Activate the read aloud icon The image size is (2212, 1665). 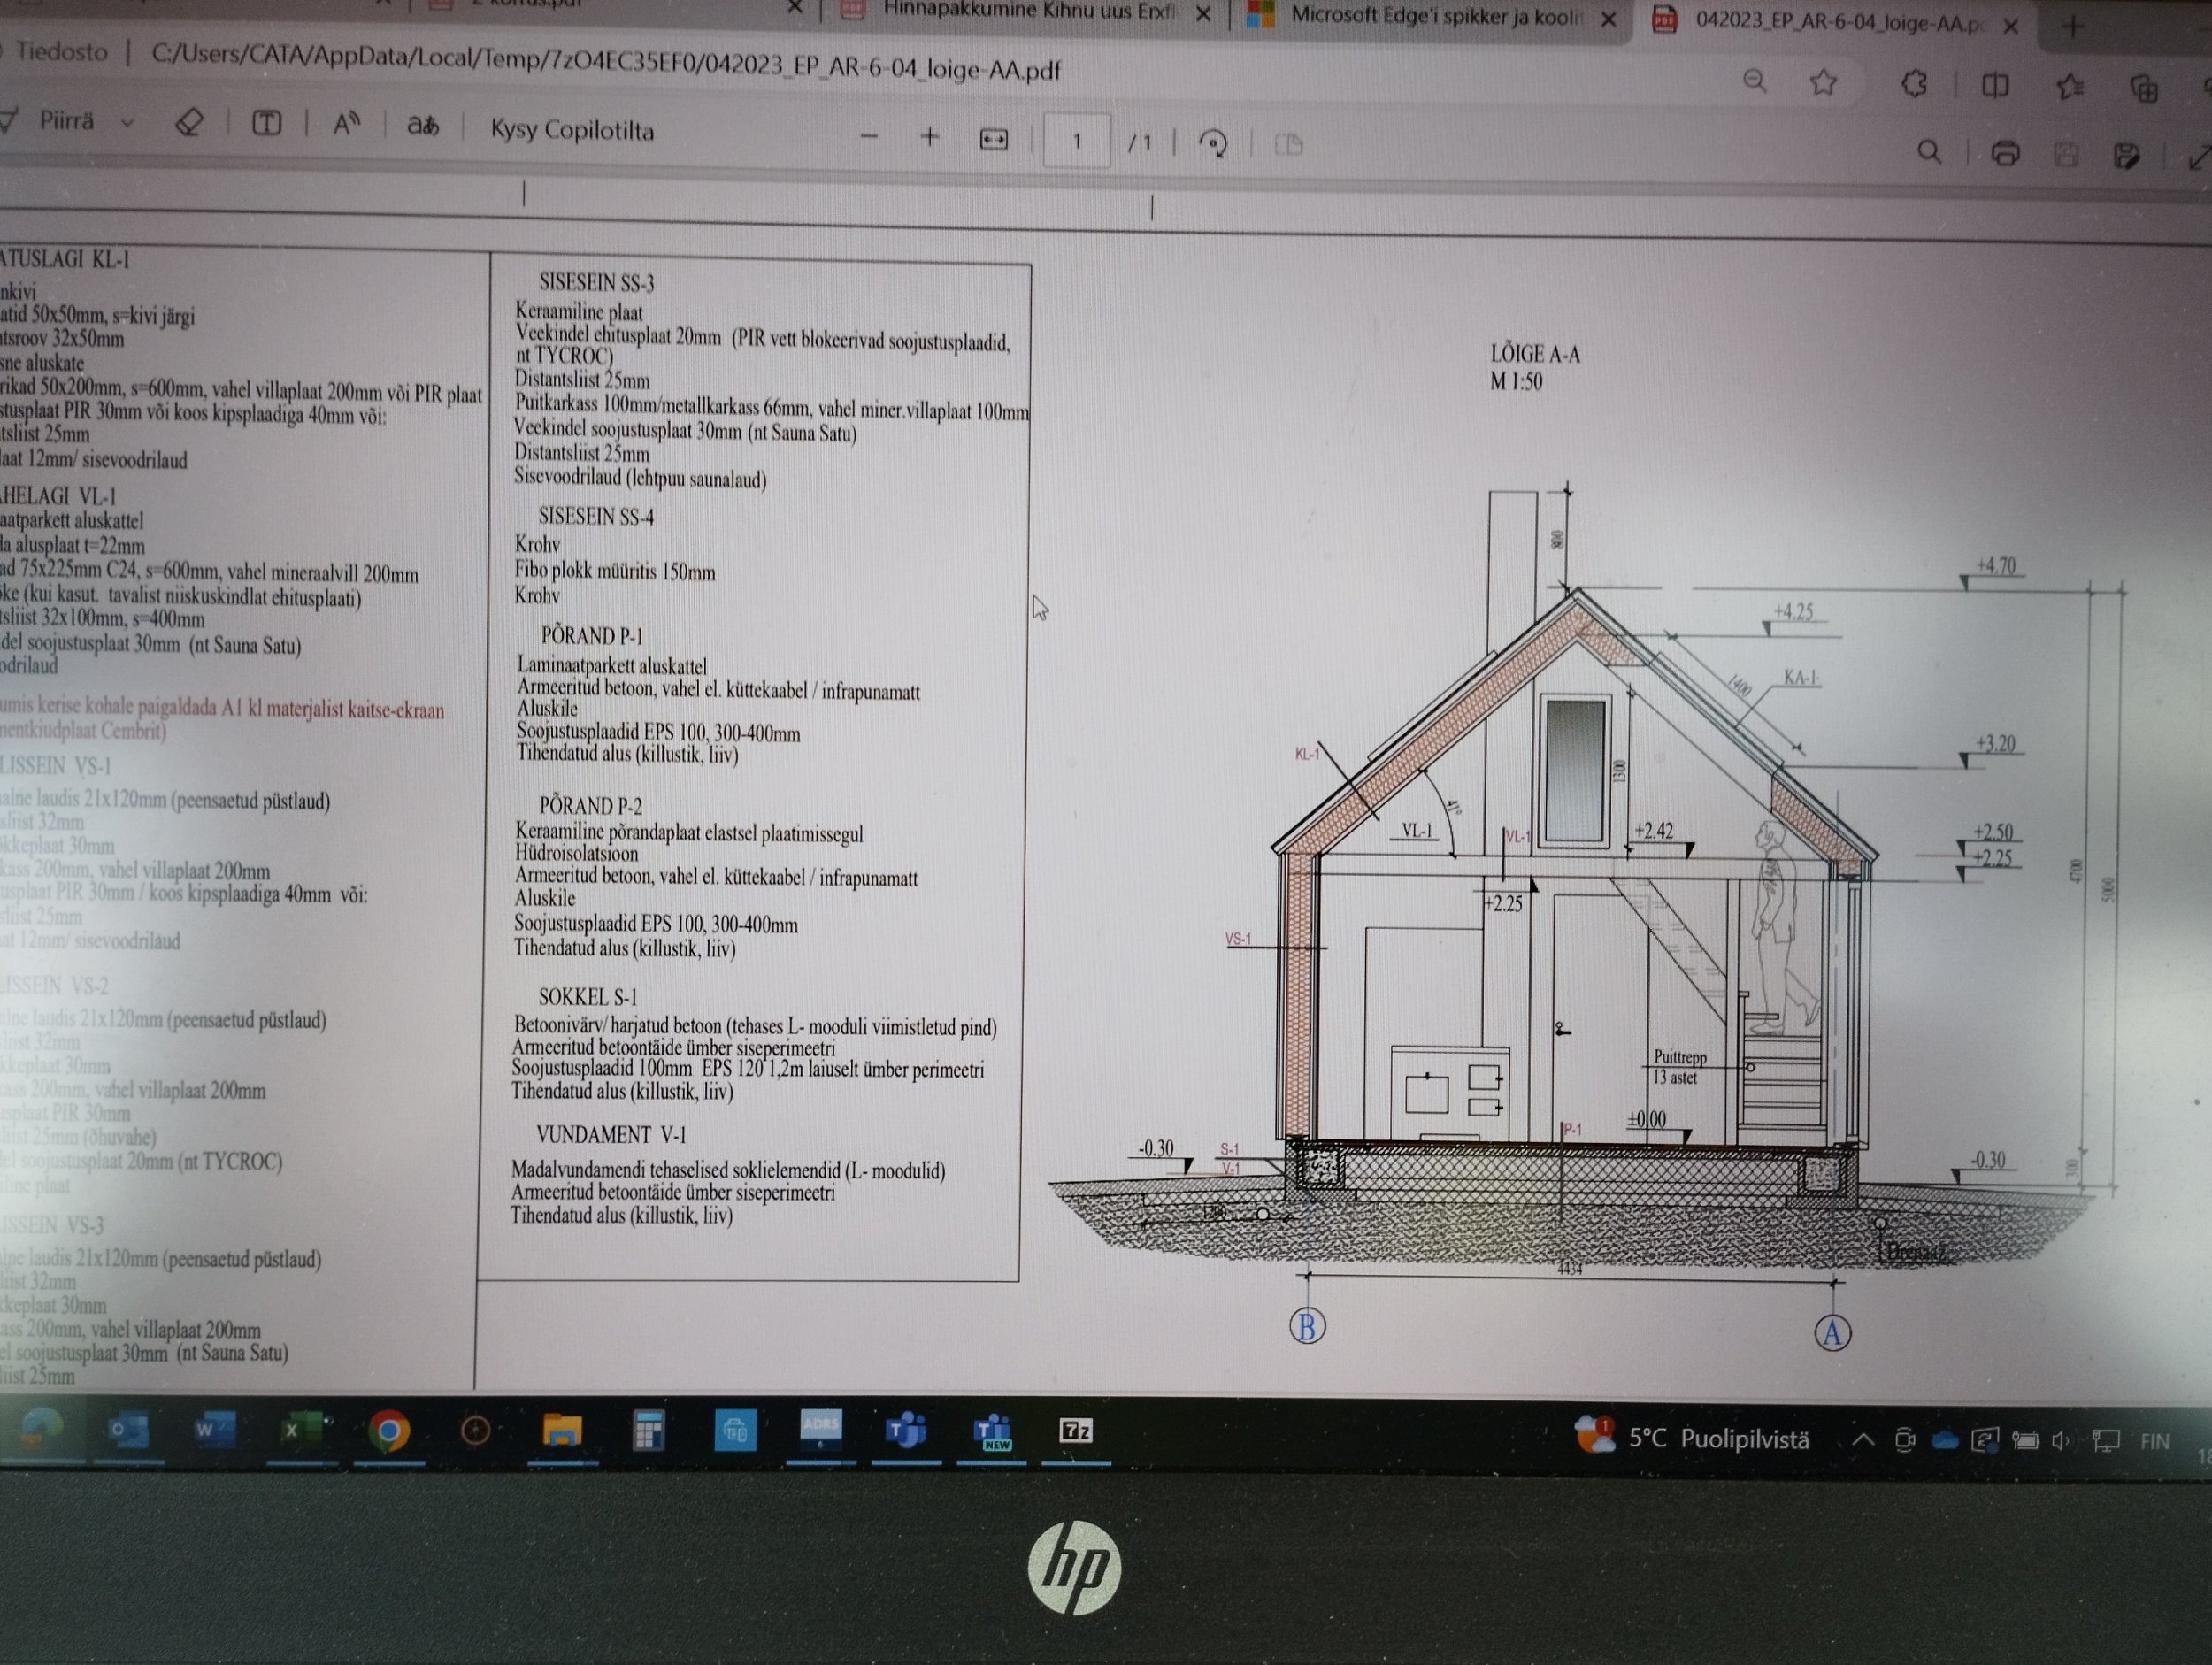point(346,125)
